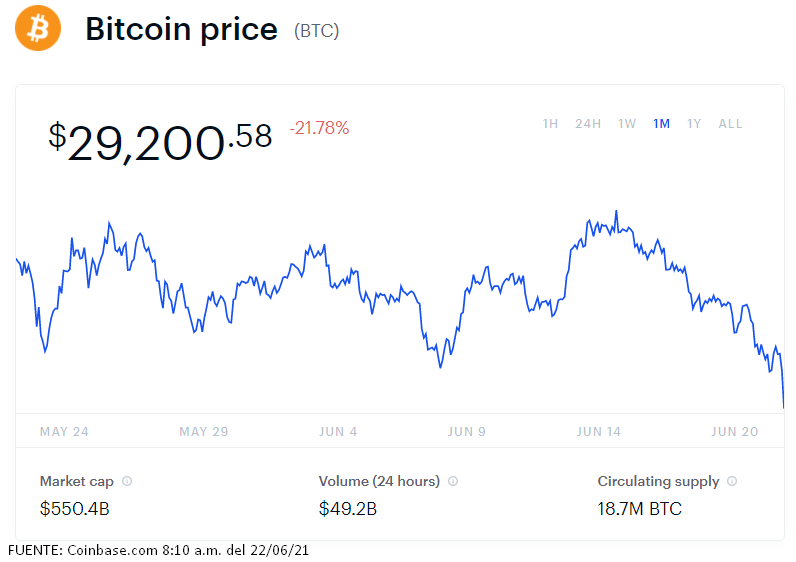Viewport: 796px width, 562px height.
Task: Select the 1H time range
Action: coord(550,124)
